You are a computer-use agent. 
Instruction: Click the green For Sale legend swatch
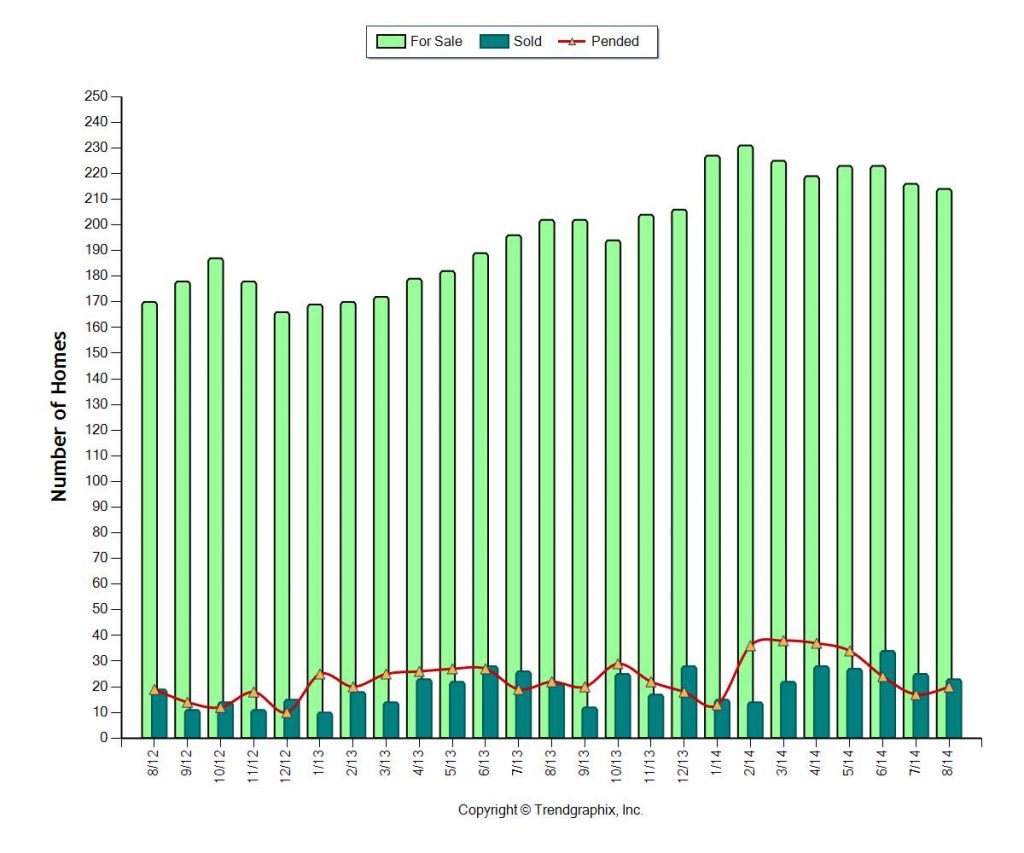390,42
